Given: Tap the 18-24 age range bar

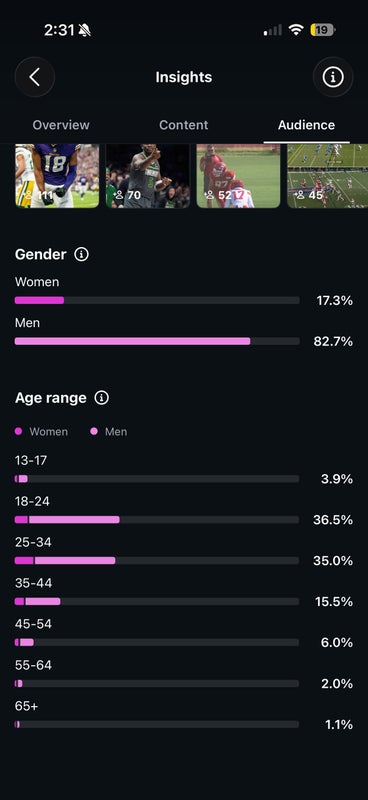Looking at the screenshot, I should click(157, 519).
